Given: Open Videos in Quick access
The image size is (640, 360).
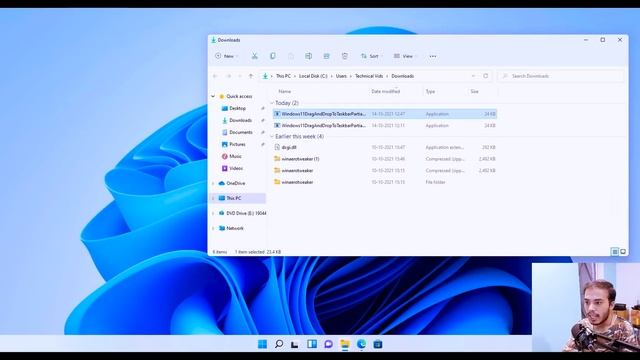Looking at the screenshot, I should (x=236, y=168).
